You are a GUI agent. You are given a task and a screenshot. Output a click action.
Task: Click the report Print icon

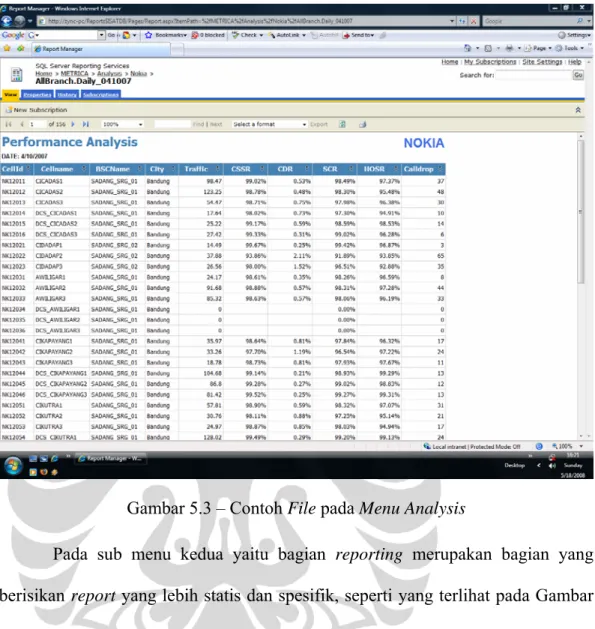coord(363,124)
